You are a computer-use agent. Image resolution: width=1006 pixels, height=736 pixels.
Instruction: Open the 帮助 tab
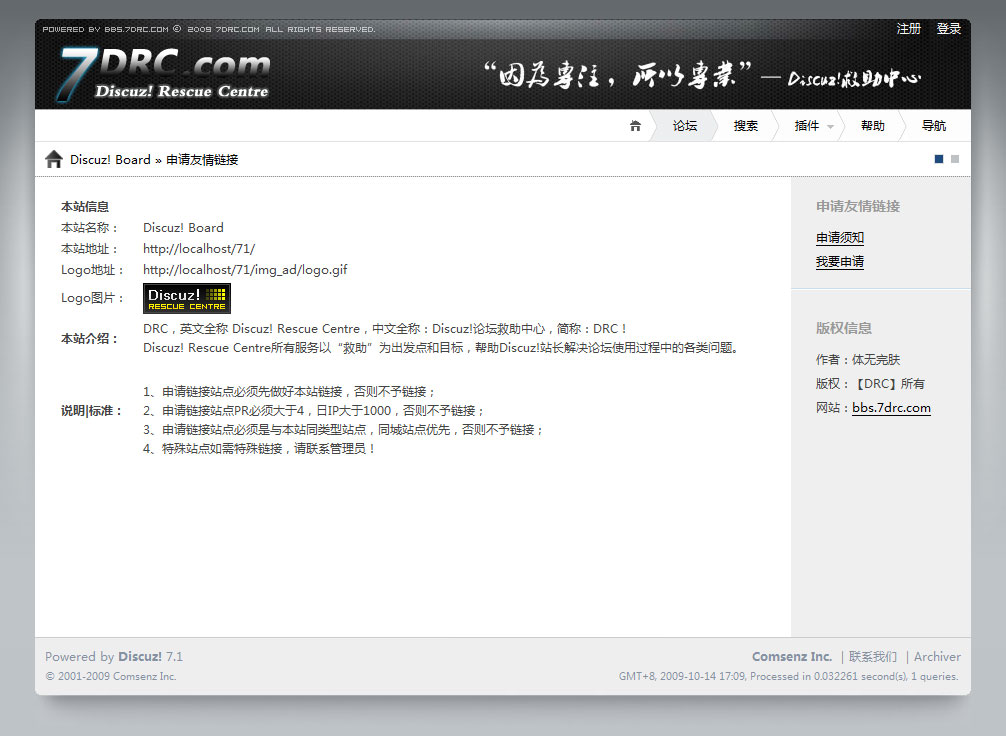click(x=873, y=126)
